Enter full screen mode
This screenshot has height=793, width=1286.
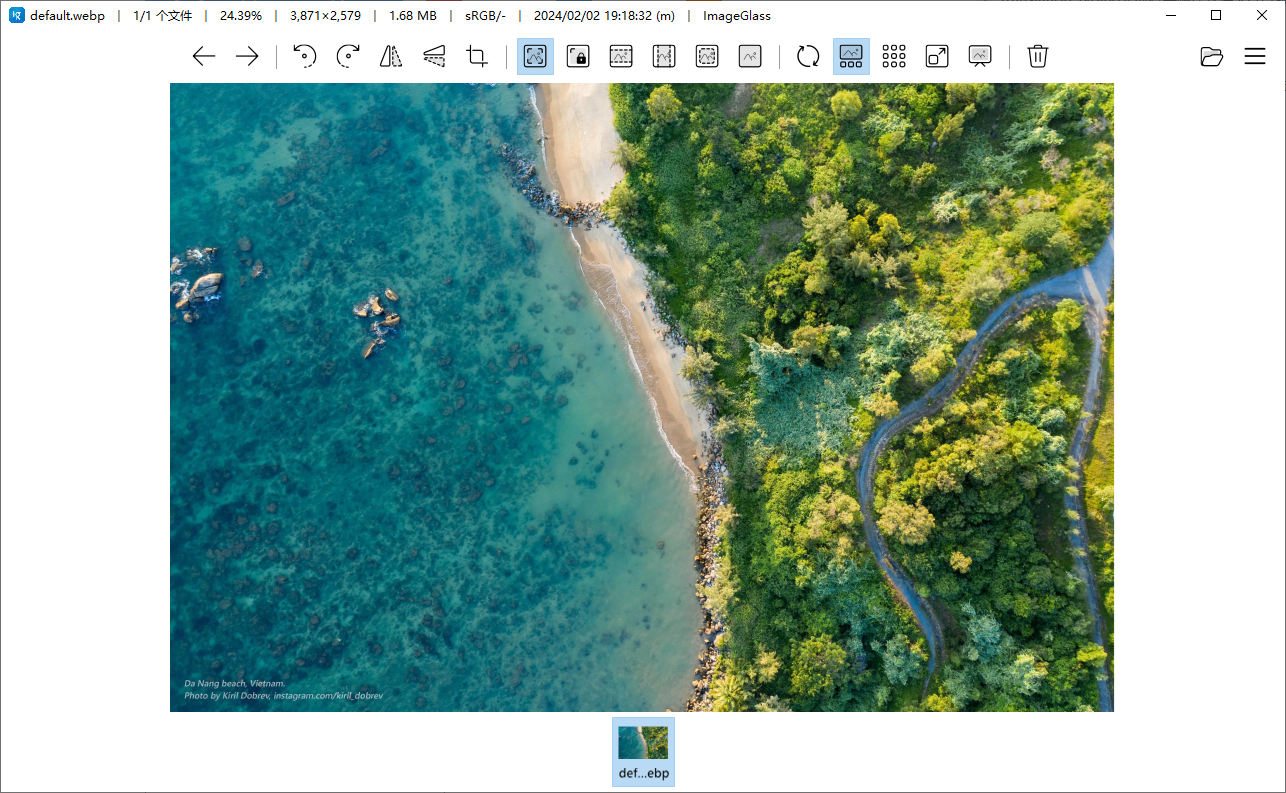click(937, 57)
